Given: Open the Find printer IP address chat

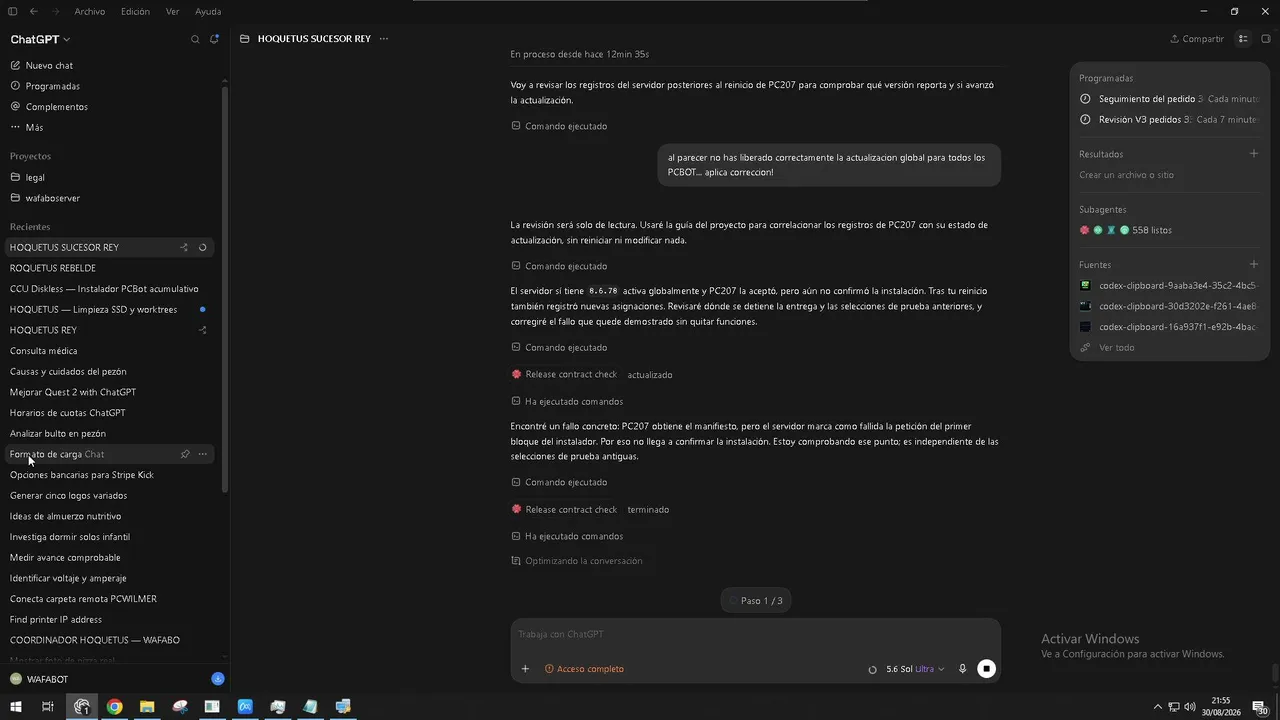Looking at the screenshot, I should (111, 620).
